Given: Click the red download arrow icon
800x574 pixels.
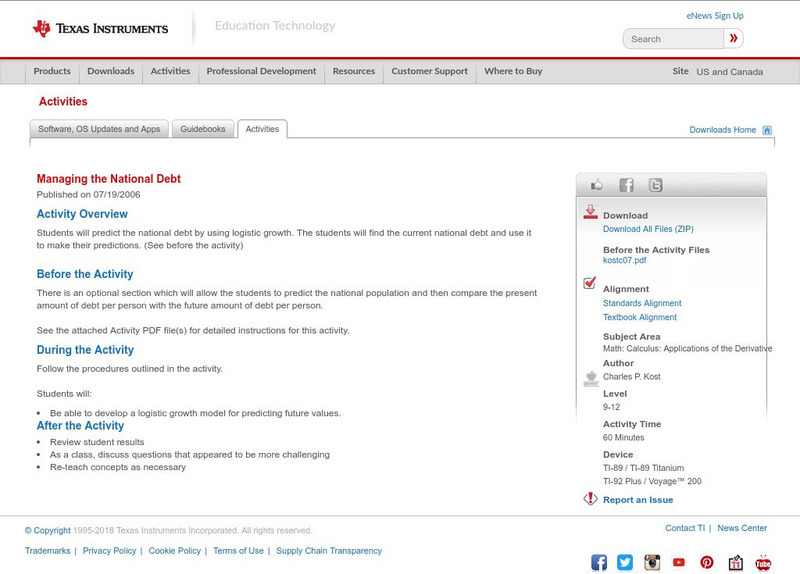Looking at the screenshot, I should [590, 212].
